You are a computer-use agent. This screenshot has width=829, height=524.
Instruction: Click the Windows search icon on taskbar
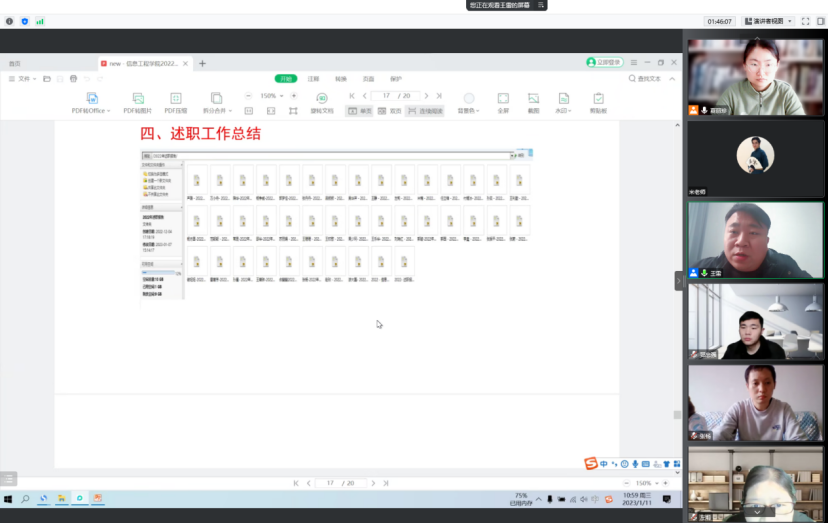click(x=26, y=498)
